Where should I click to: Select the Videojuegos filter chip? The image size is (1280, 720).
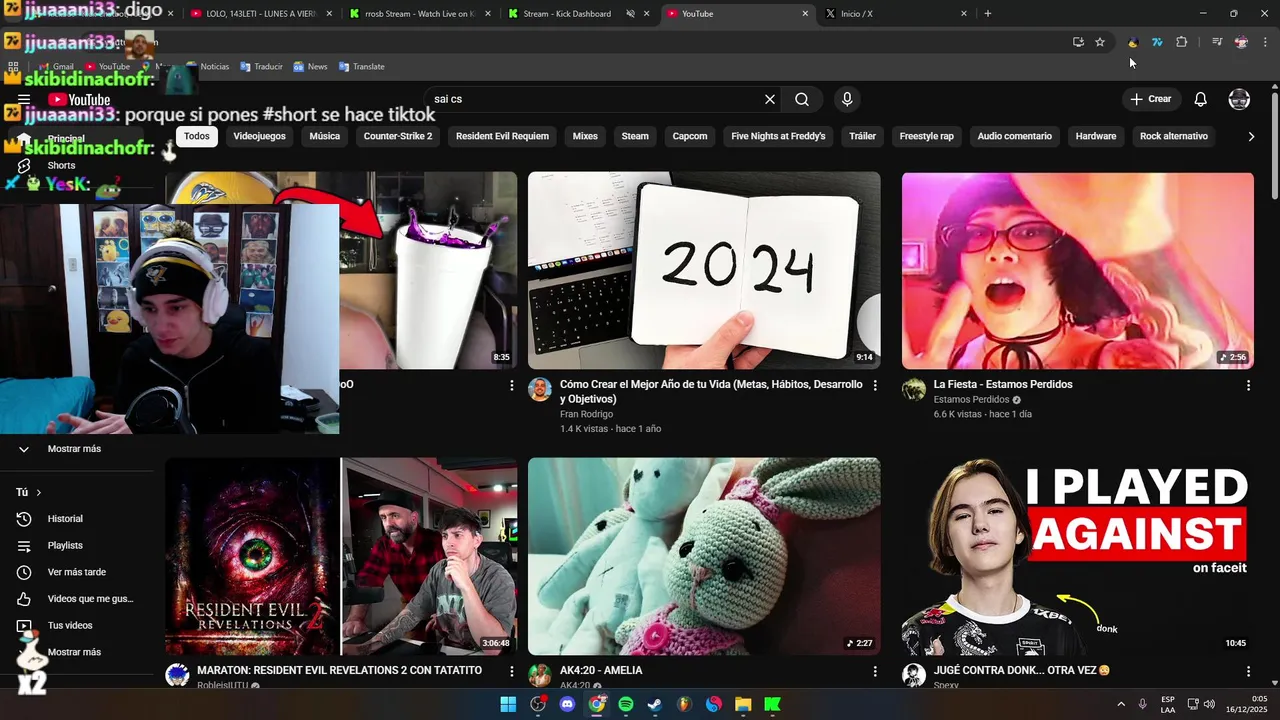pyautogui.click(x=259, y=136)
